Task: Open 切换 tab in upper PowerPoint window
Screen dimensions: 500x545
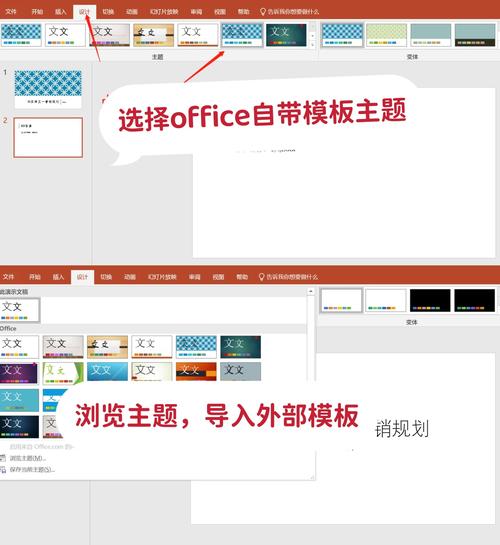Action: coord(108,11)
